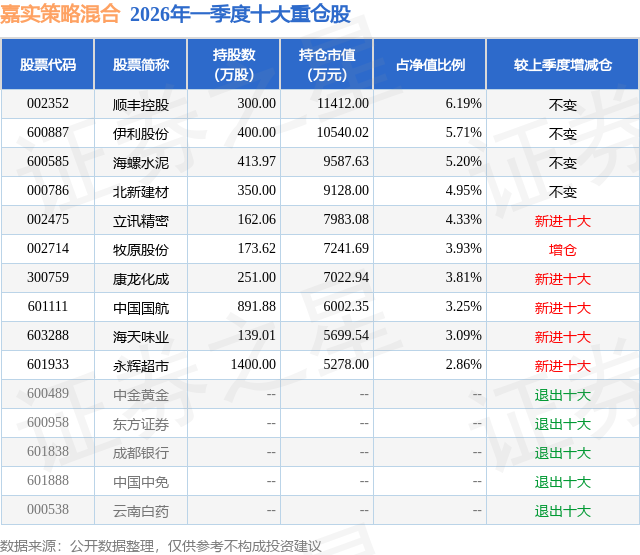Click 新进十大 in 立讯精密 row

[563, 221]
